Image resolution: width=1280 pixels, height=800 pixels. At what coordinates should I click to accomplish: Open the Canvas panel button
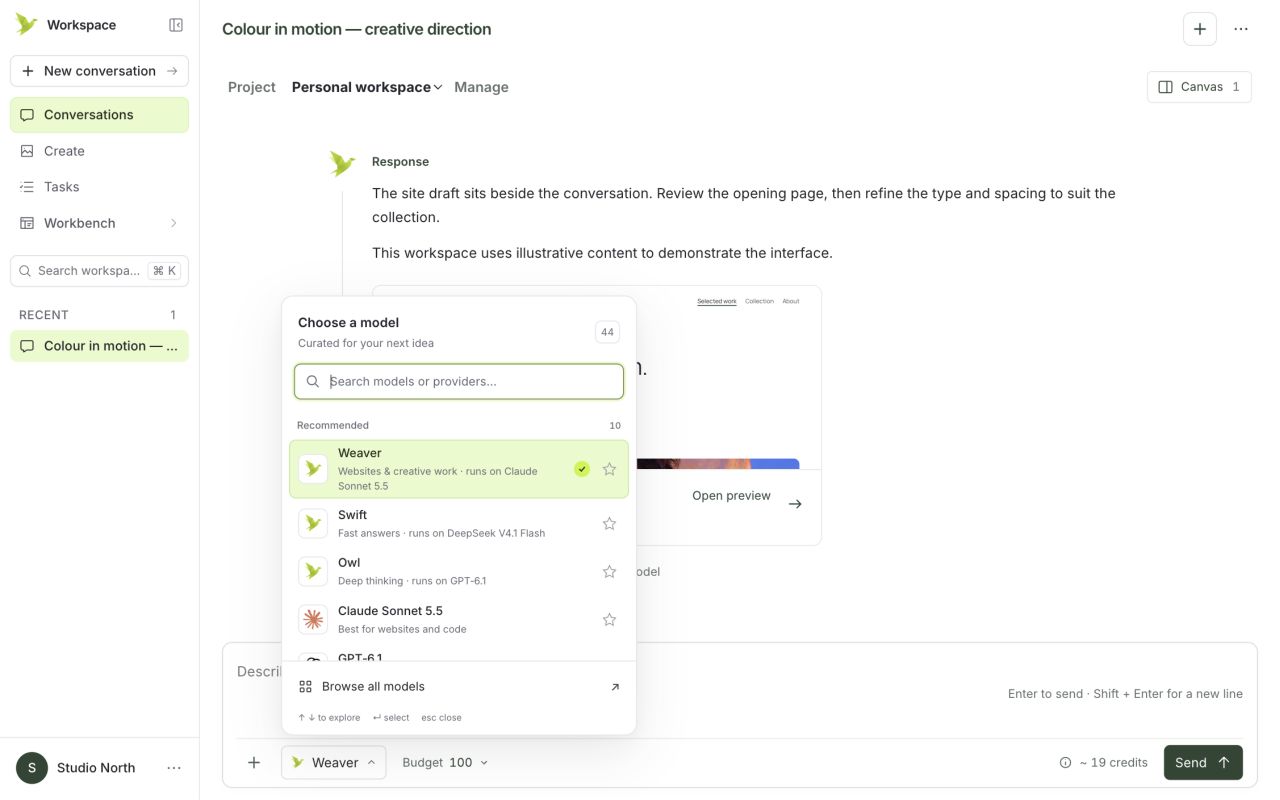[x=1199, y=87]
